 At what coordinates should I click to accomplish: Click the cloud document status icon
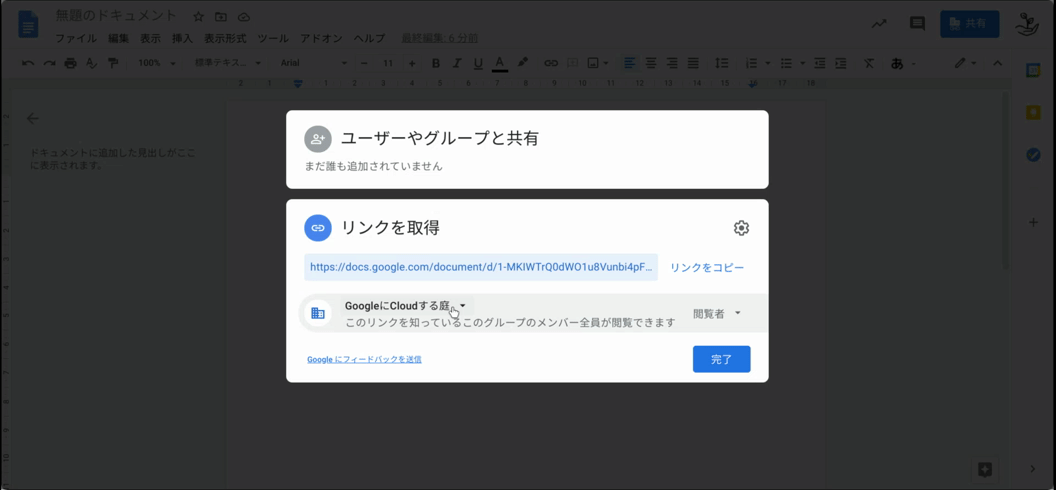pyautogui.click(x=244, y=16)
